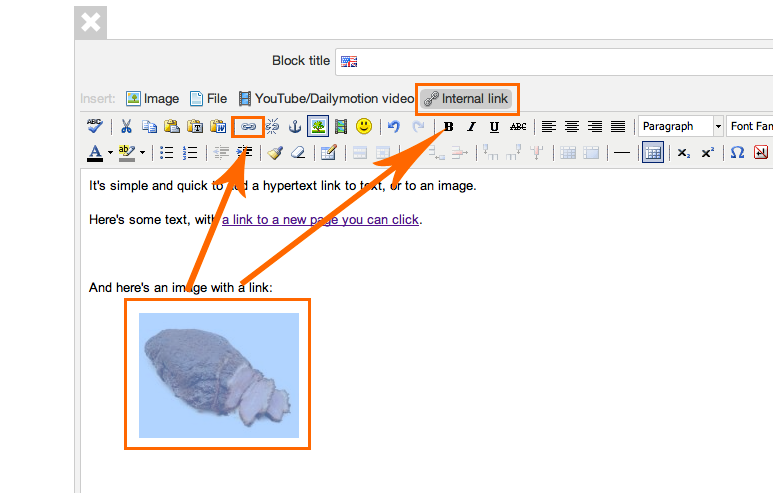Click the Paste clipboard icon

(172, 127)
